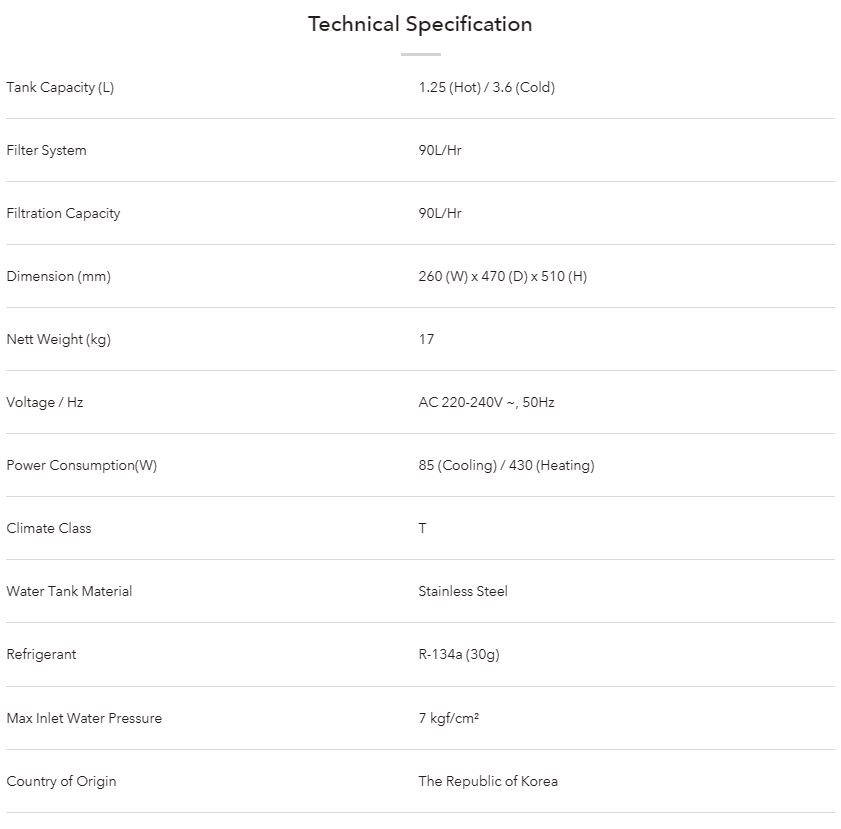
Task: Click the Climate Class value T
Action: tap(423, 529)
